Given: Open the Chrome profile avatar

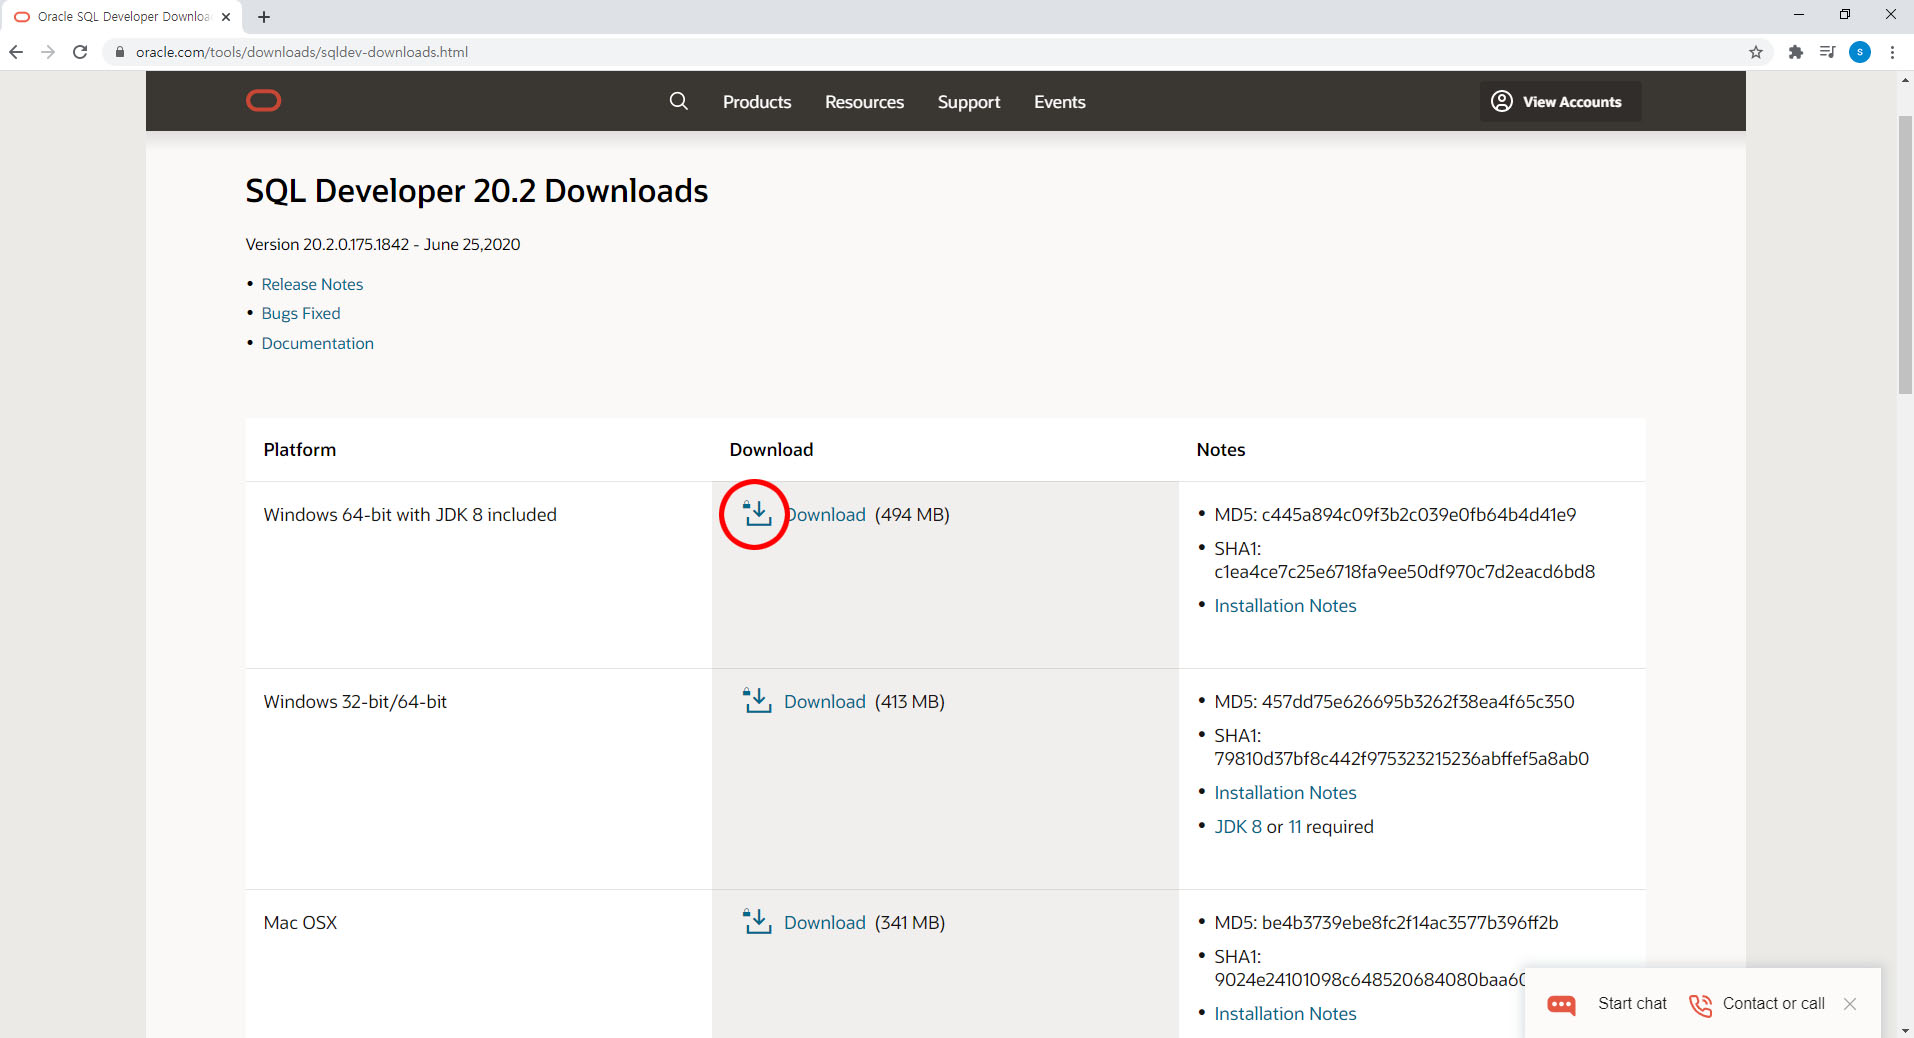Looking at the screenshot, I should pos(1860,52).
